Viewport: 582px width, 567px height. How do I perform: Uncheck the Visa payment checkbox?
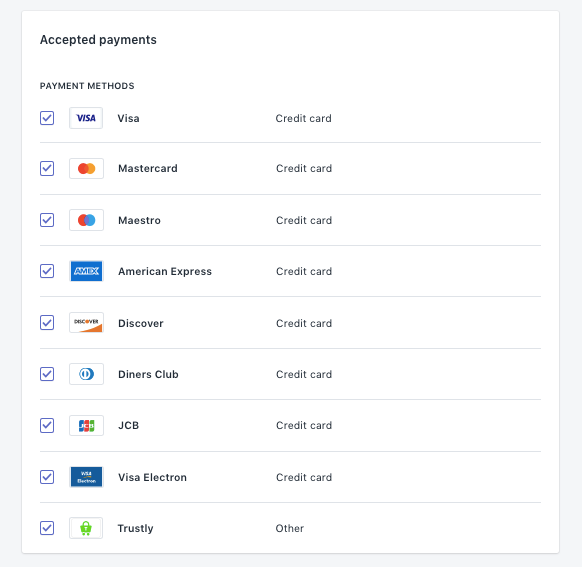pos(47,118)
